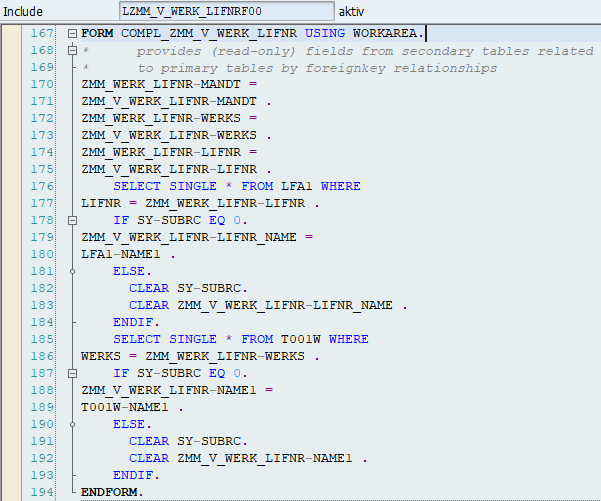Click IF keyword on line 187
601x501 pixels.
point(121,373)
